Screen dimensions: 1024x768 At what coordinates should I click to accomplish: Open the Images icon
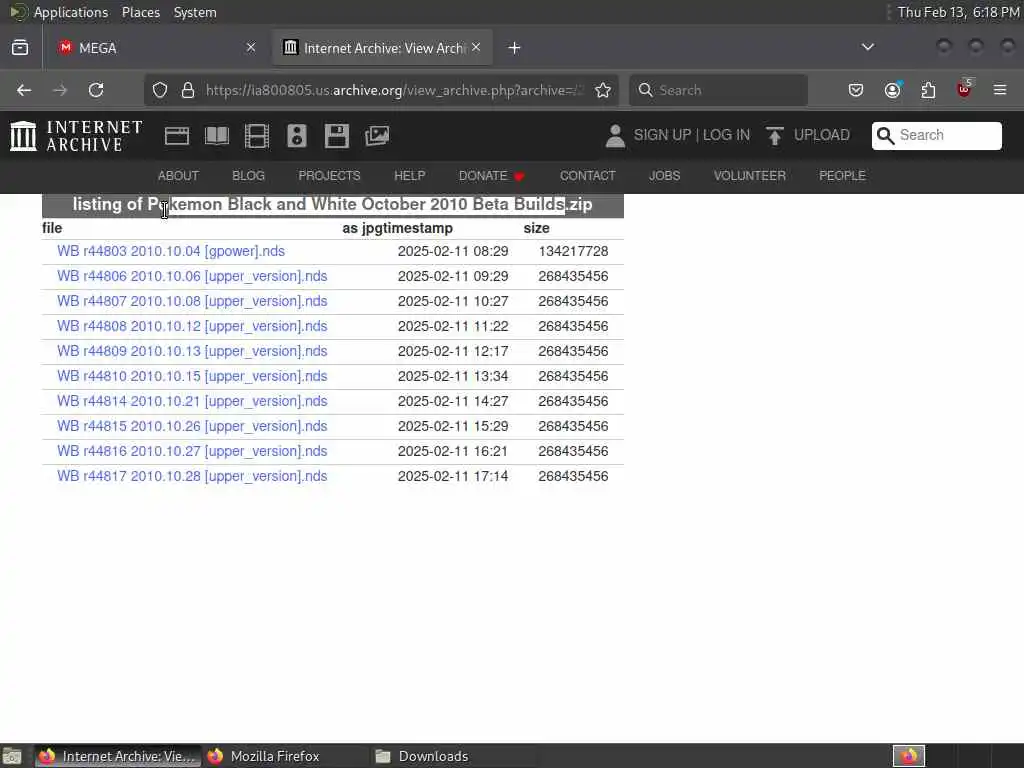tap(377, 136)
